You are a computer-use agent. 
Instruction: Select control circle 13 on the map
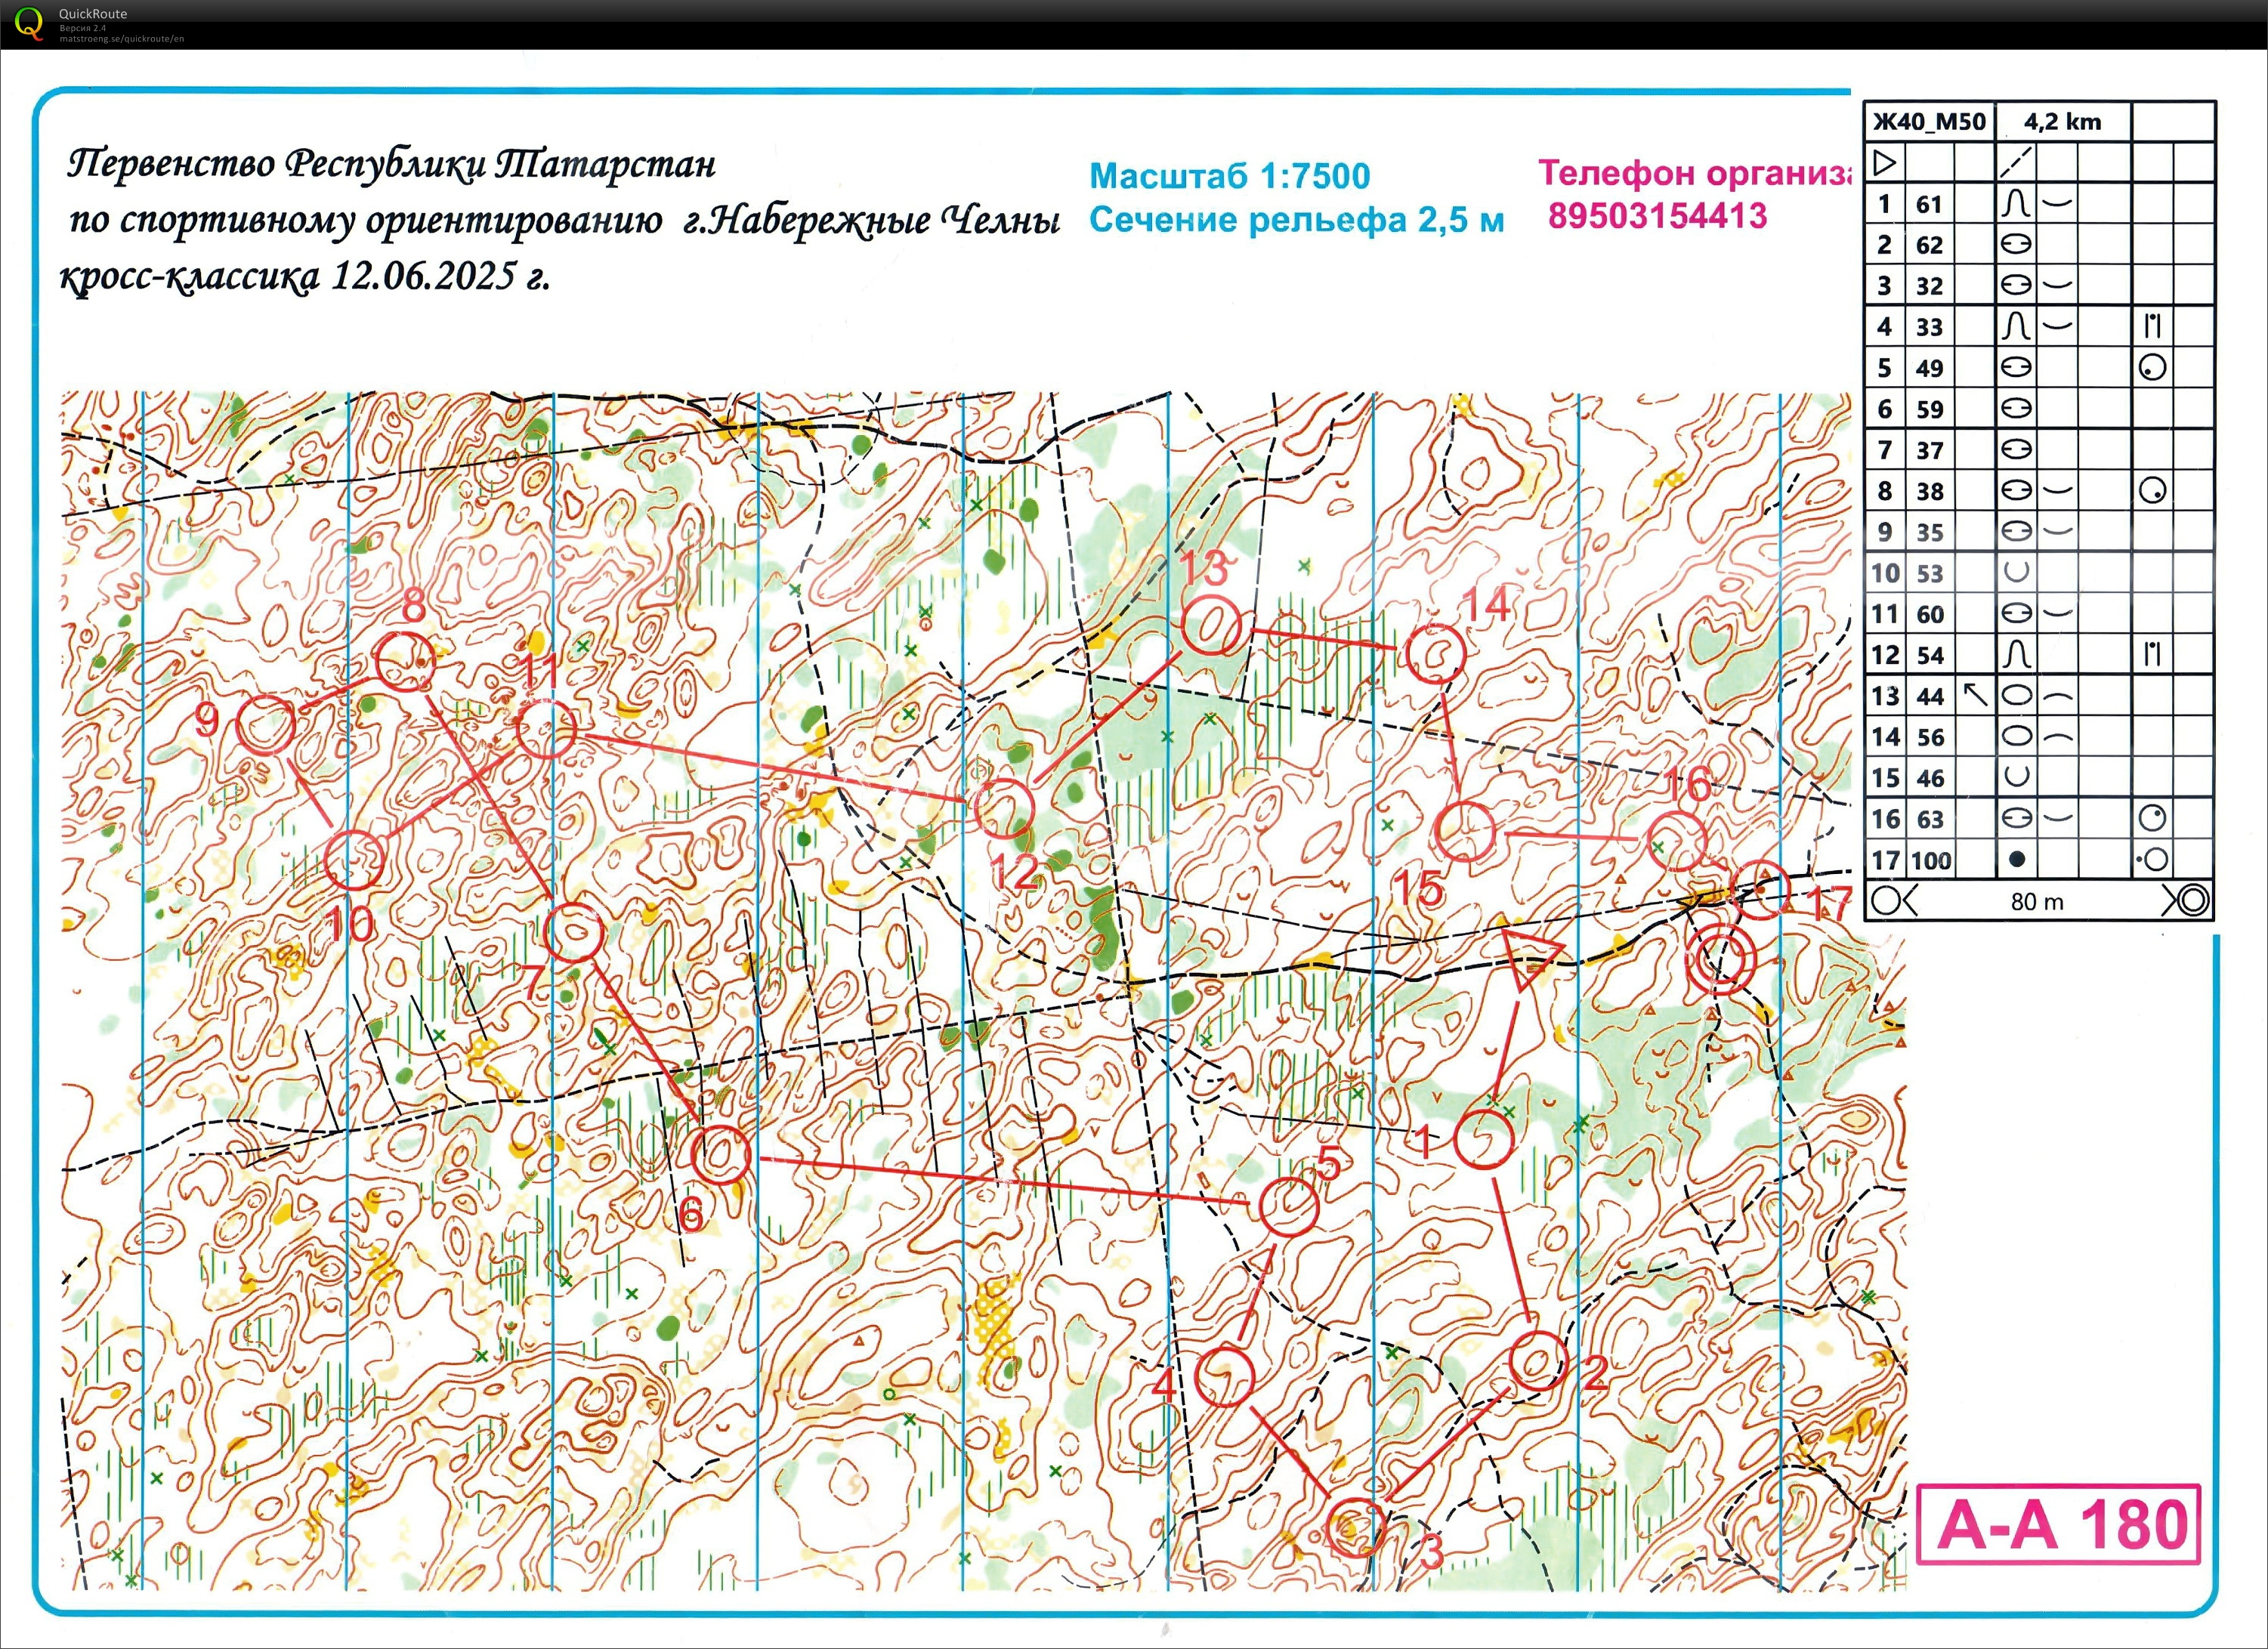point(1212,626)
